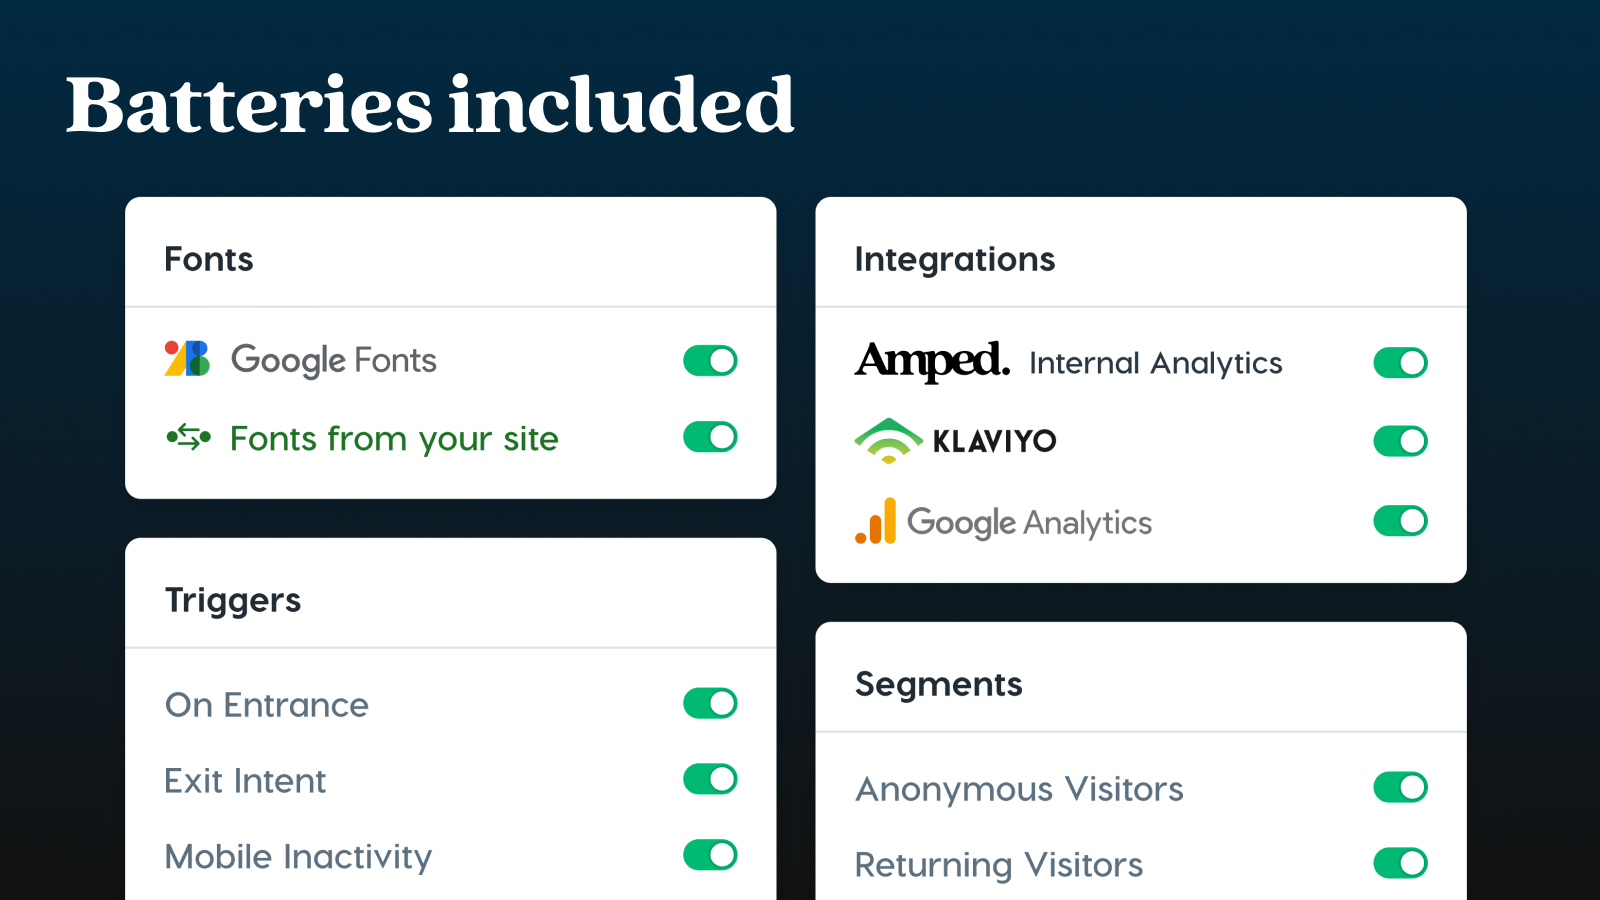Click the Amped logo
Screen dimensions: 1600x900
[x=932, y=362]
